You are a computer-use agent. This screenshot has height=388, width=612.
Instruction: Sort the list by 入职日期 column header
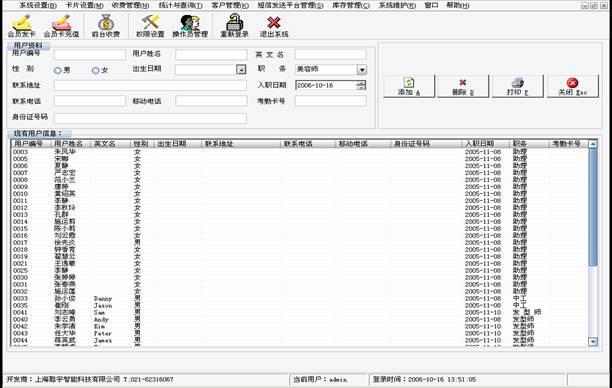coord(486,144)
